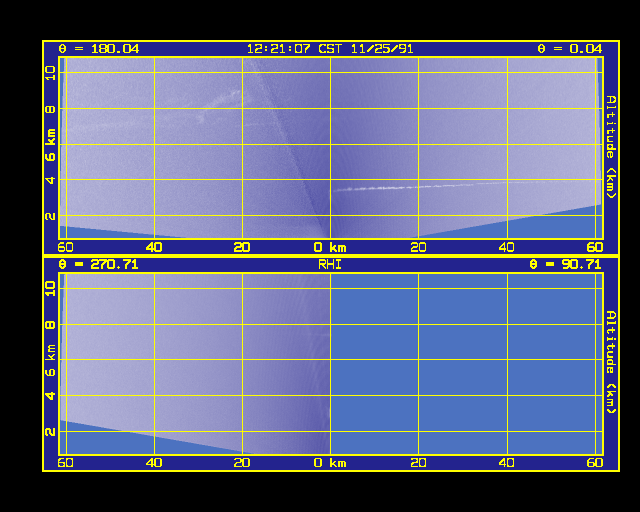
Task: Click lower panel's 6 km altitude label
Action: tap(50, 361)
